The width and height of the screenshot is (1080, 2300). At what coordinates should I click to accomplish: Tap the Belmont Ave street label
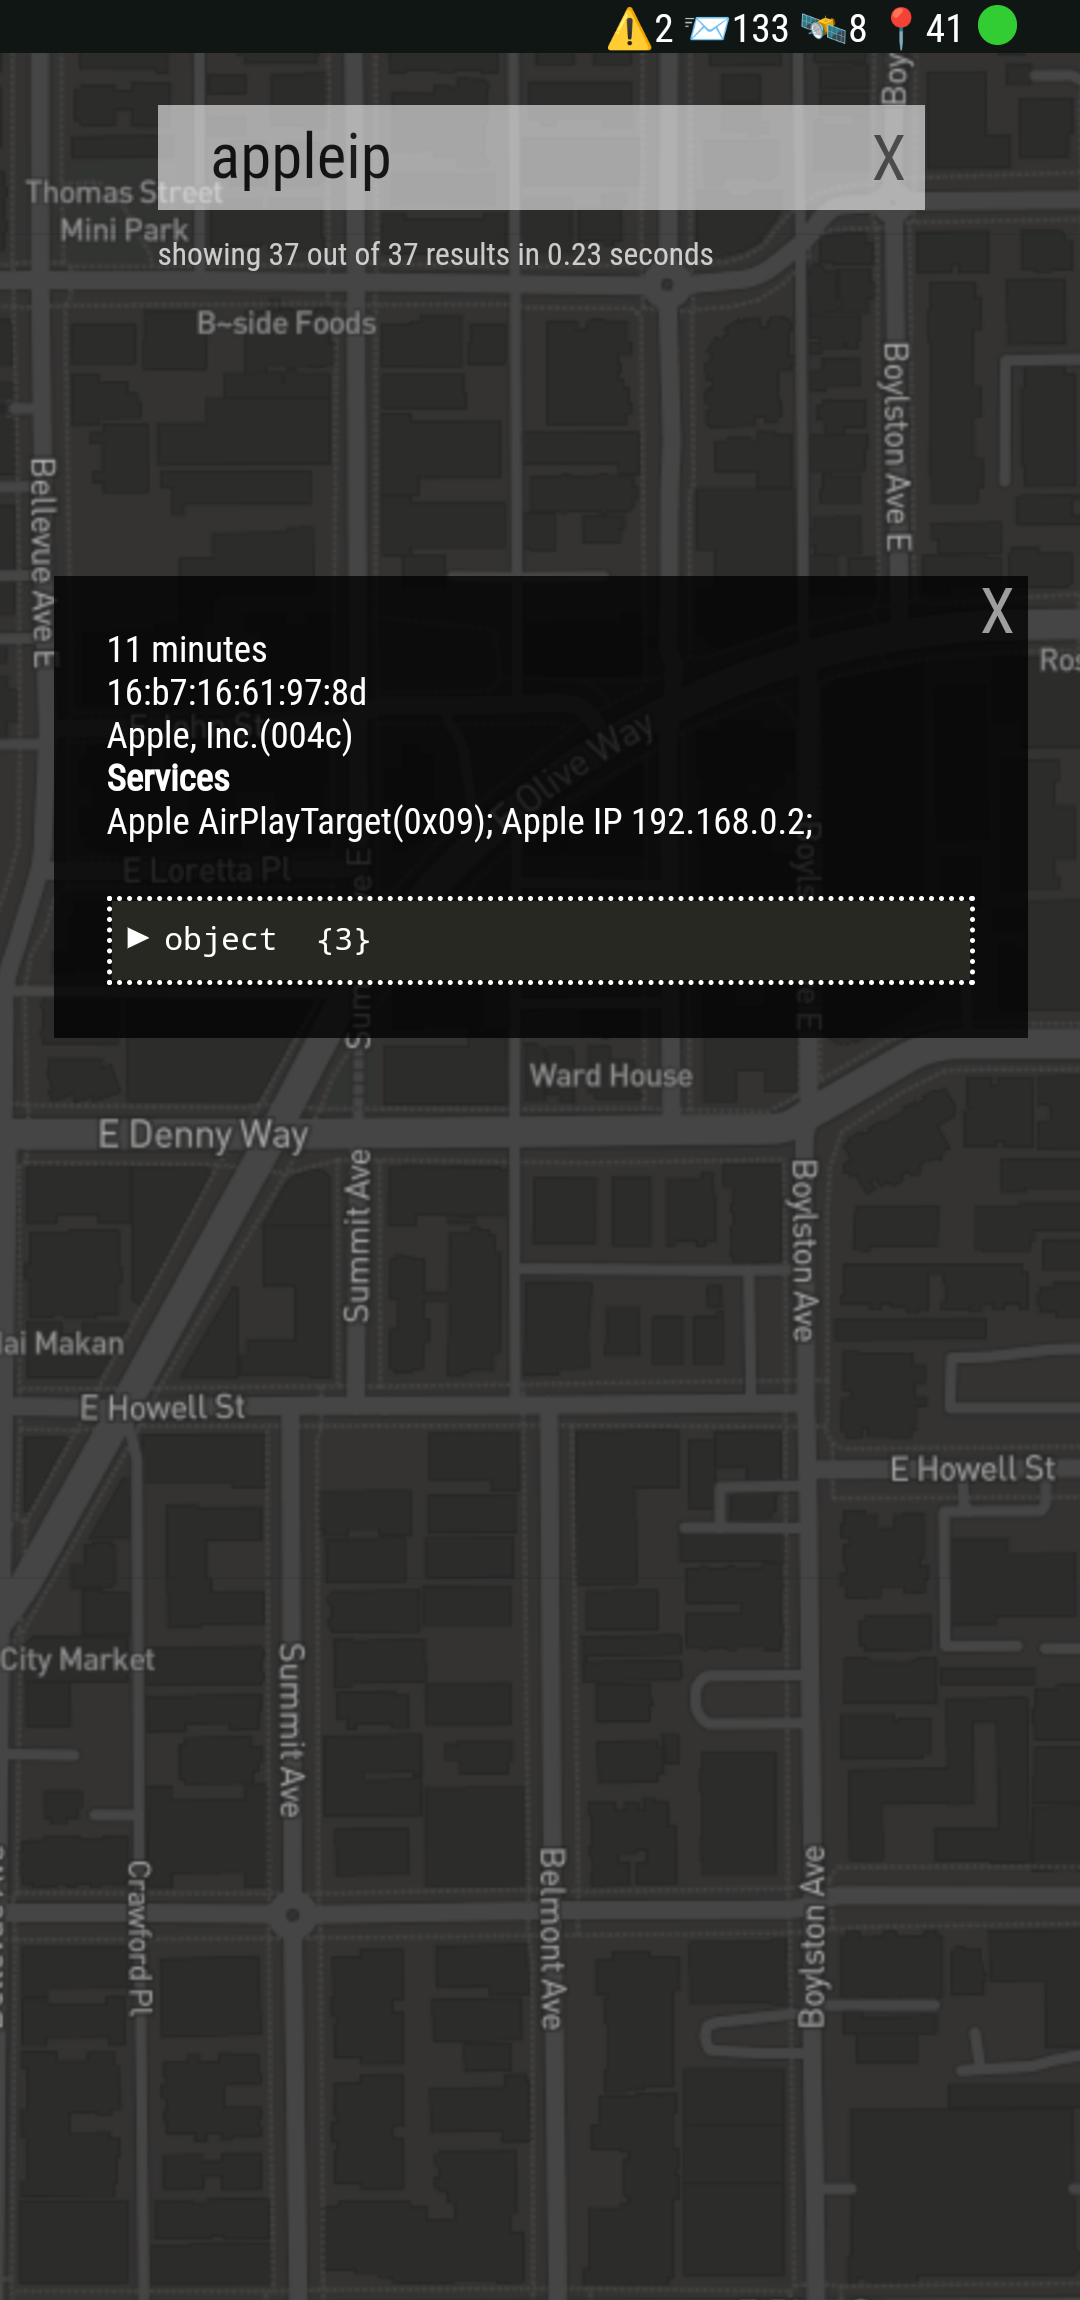(552, 1938)
